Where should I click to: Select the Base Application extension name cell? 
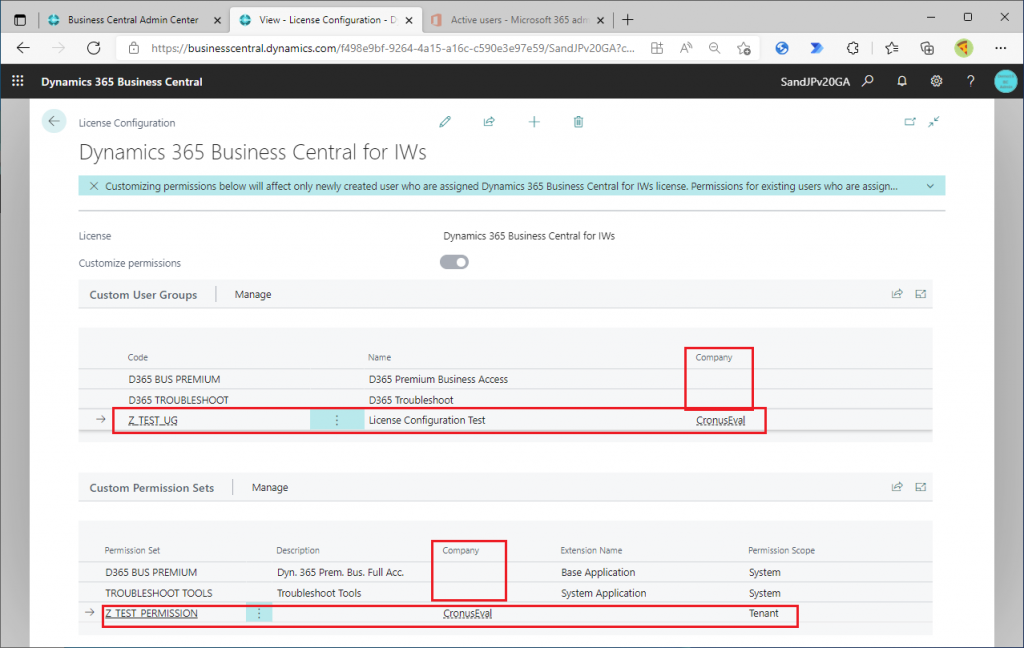coord(598,572)
